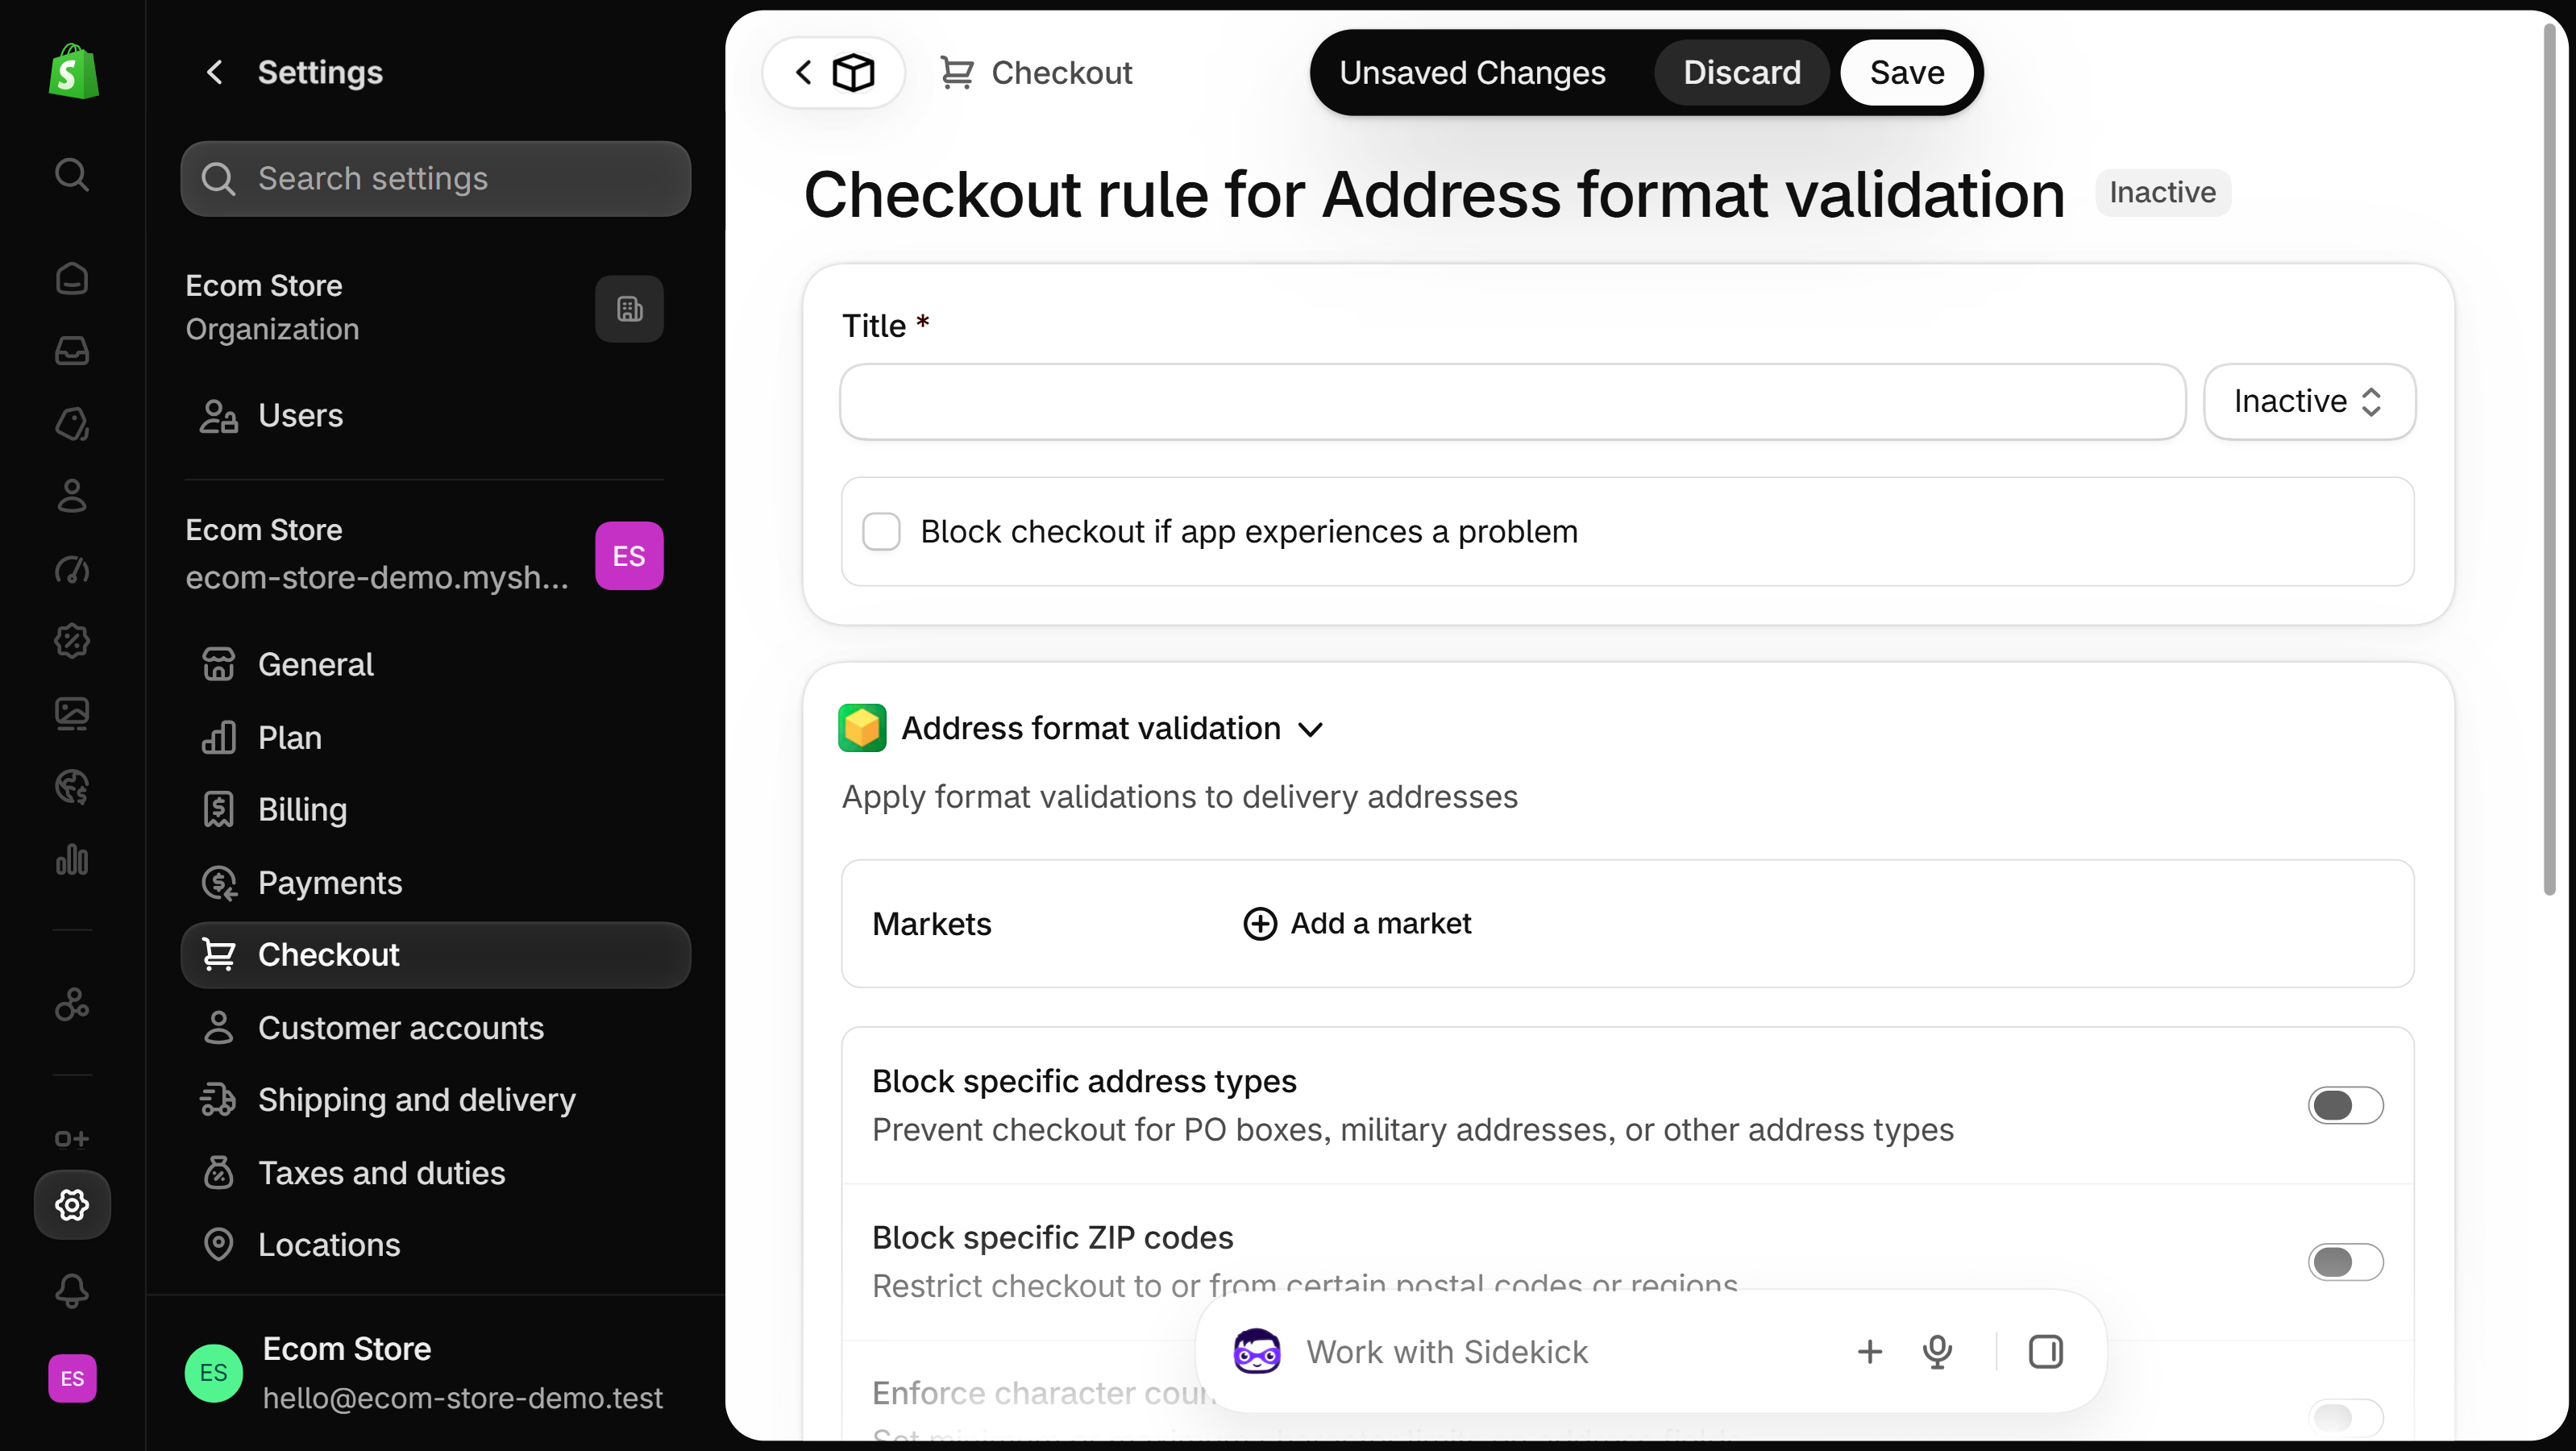Open Shipping and delivery settings

(x=436, y=1100)
